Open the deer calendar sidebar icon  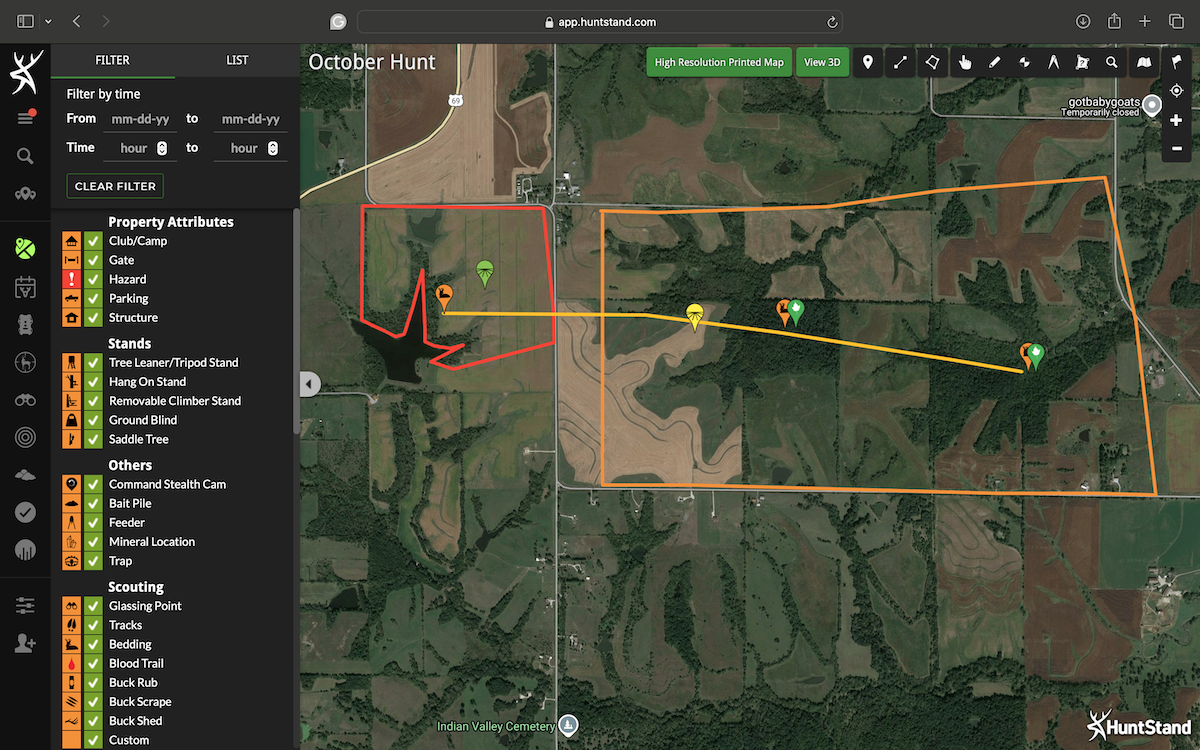(25, 286)
